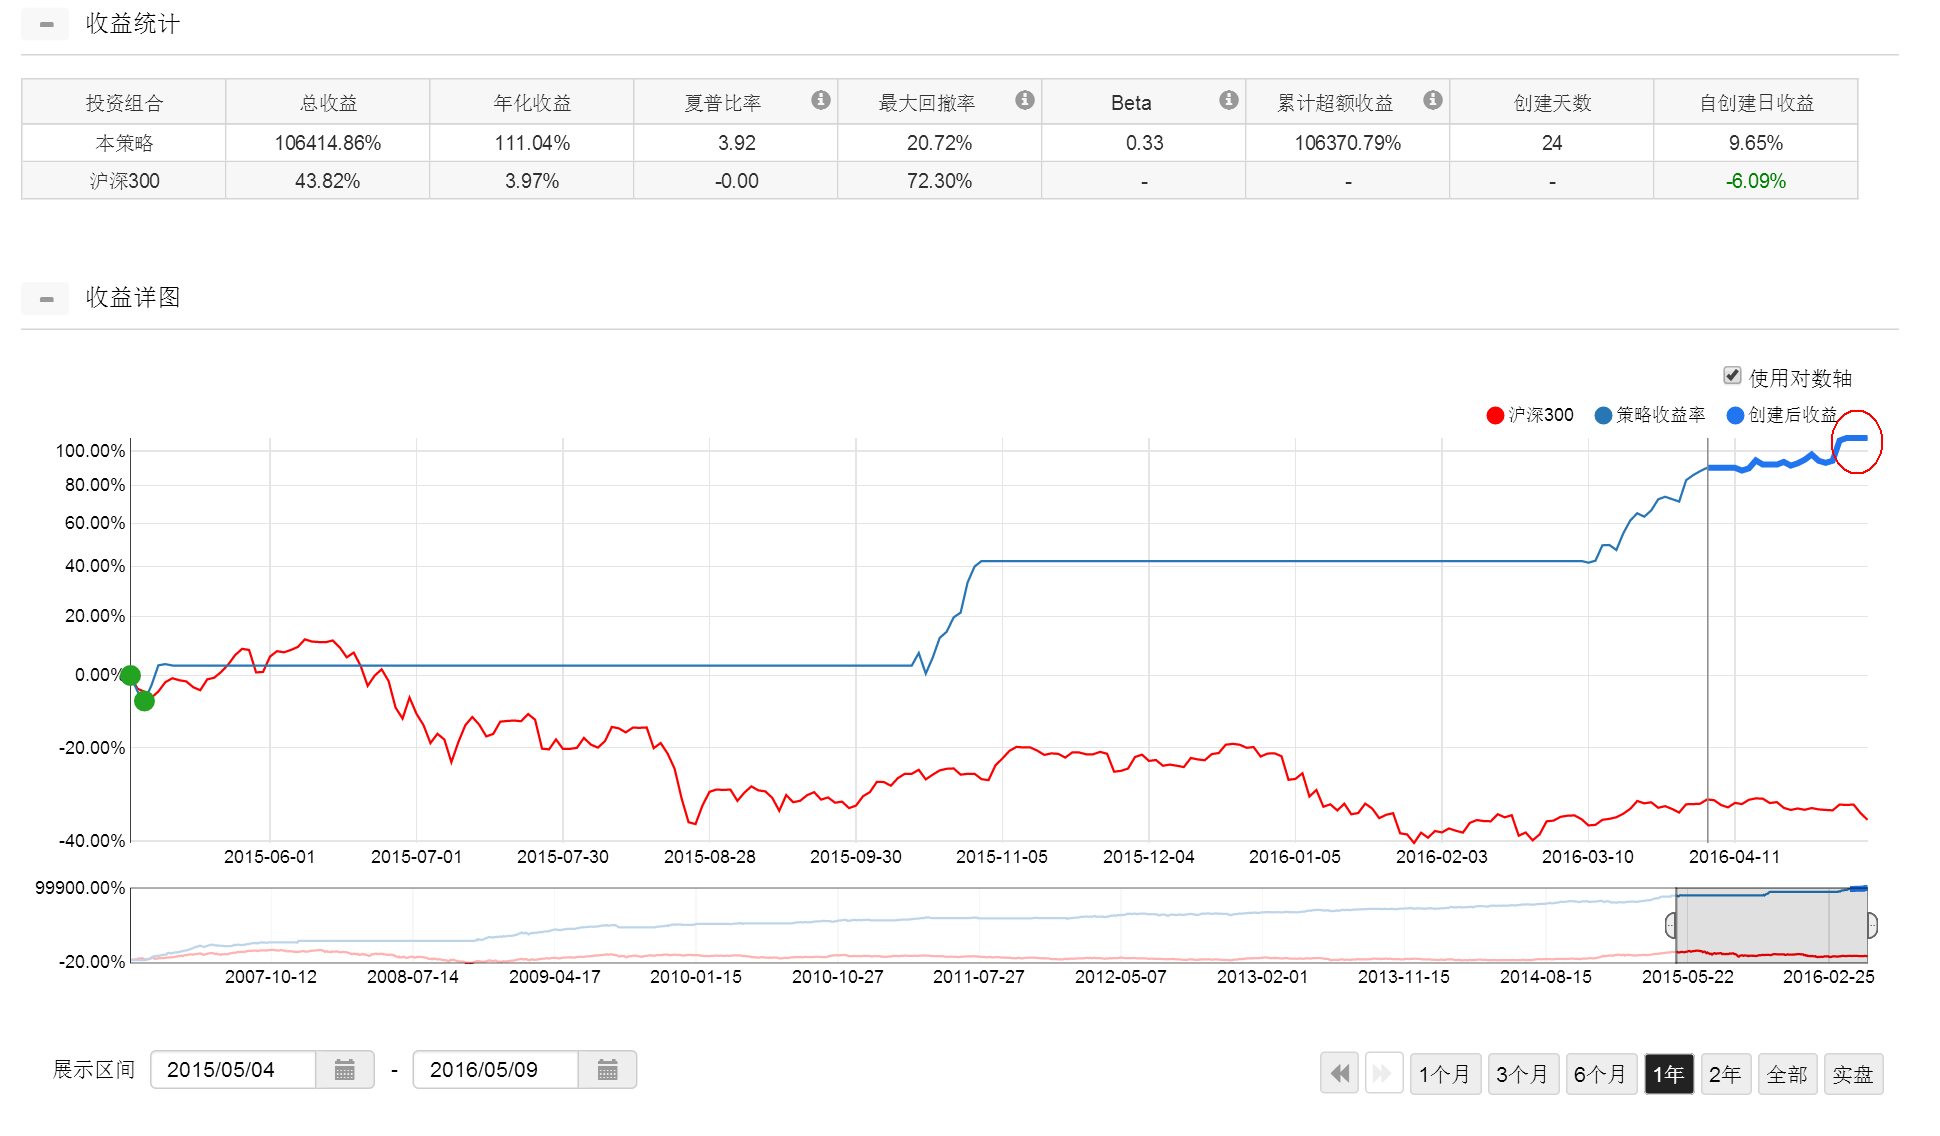Click the 2016-04-11 axis date label
This screenshot has height=1136, width=1940.
(1735, 857)
